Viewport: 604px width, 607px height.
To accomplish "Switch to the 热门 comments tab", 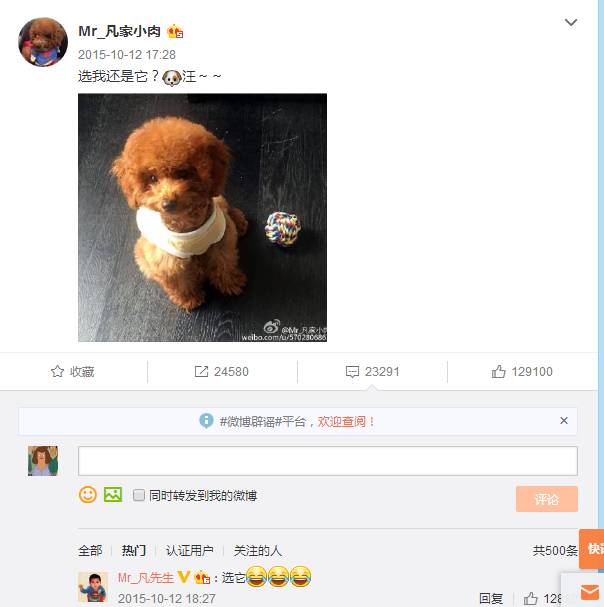I will 134,550.
